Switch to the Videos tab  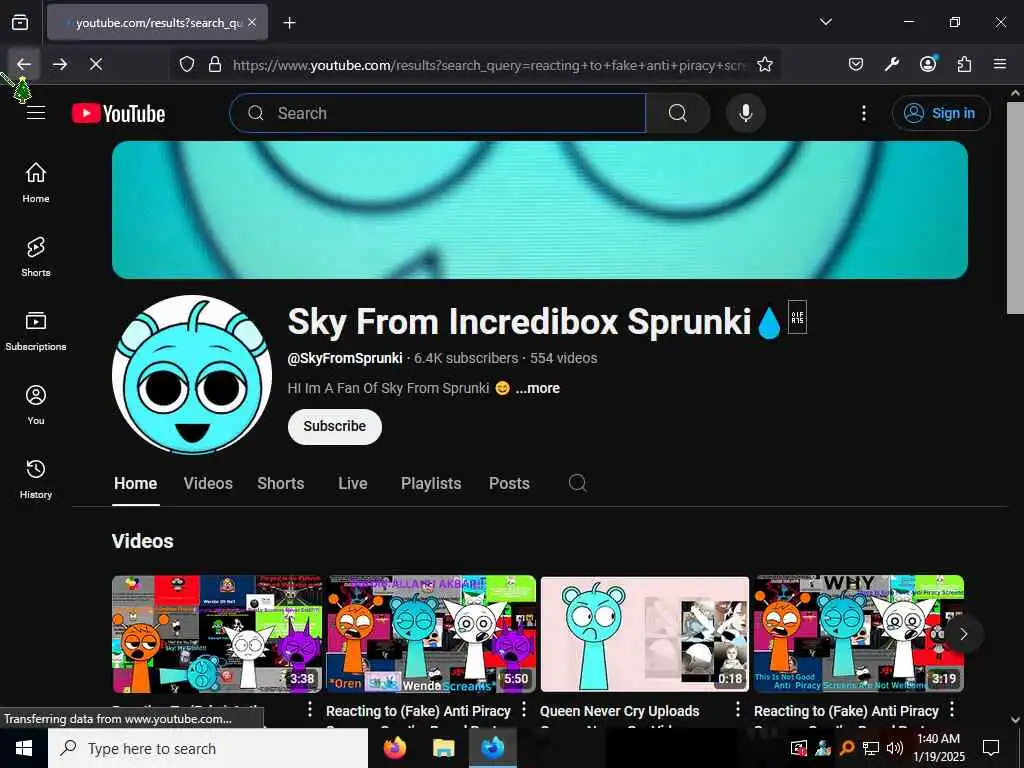208,483
